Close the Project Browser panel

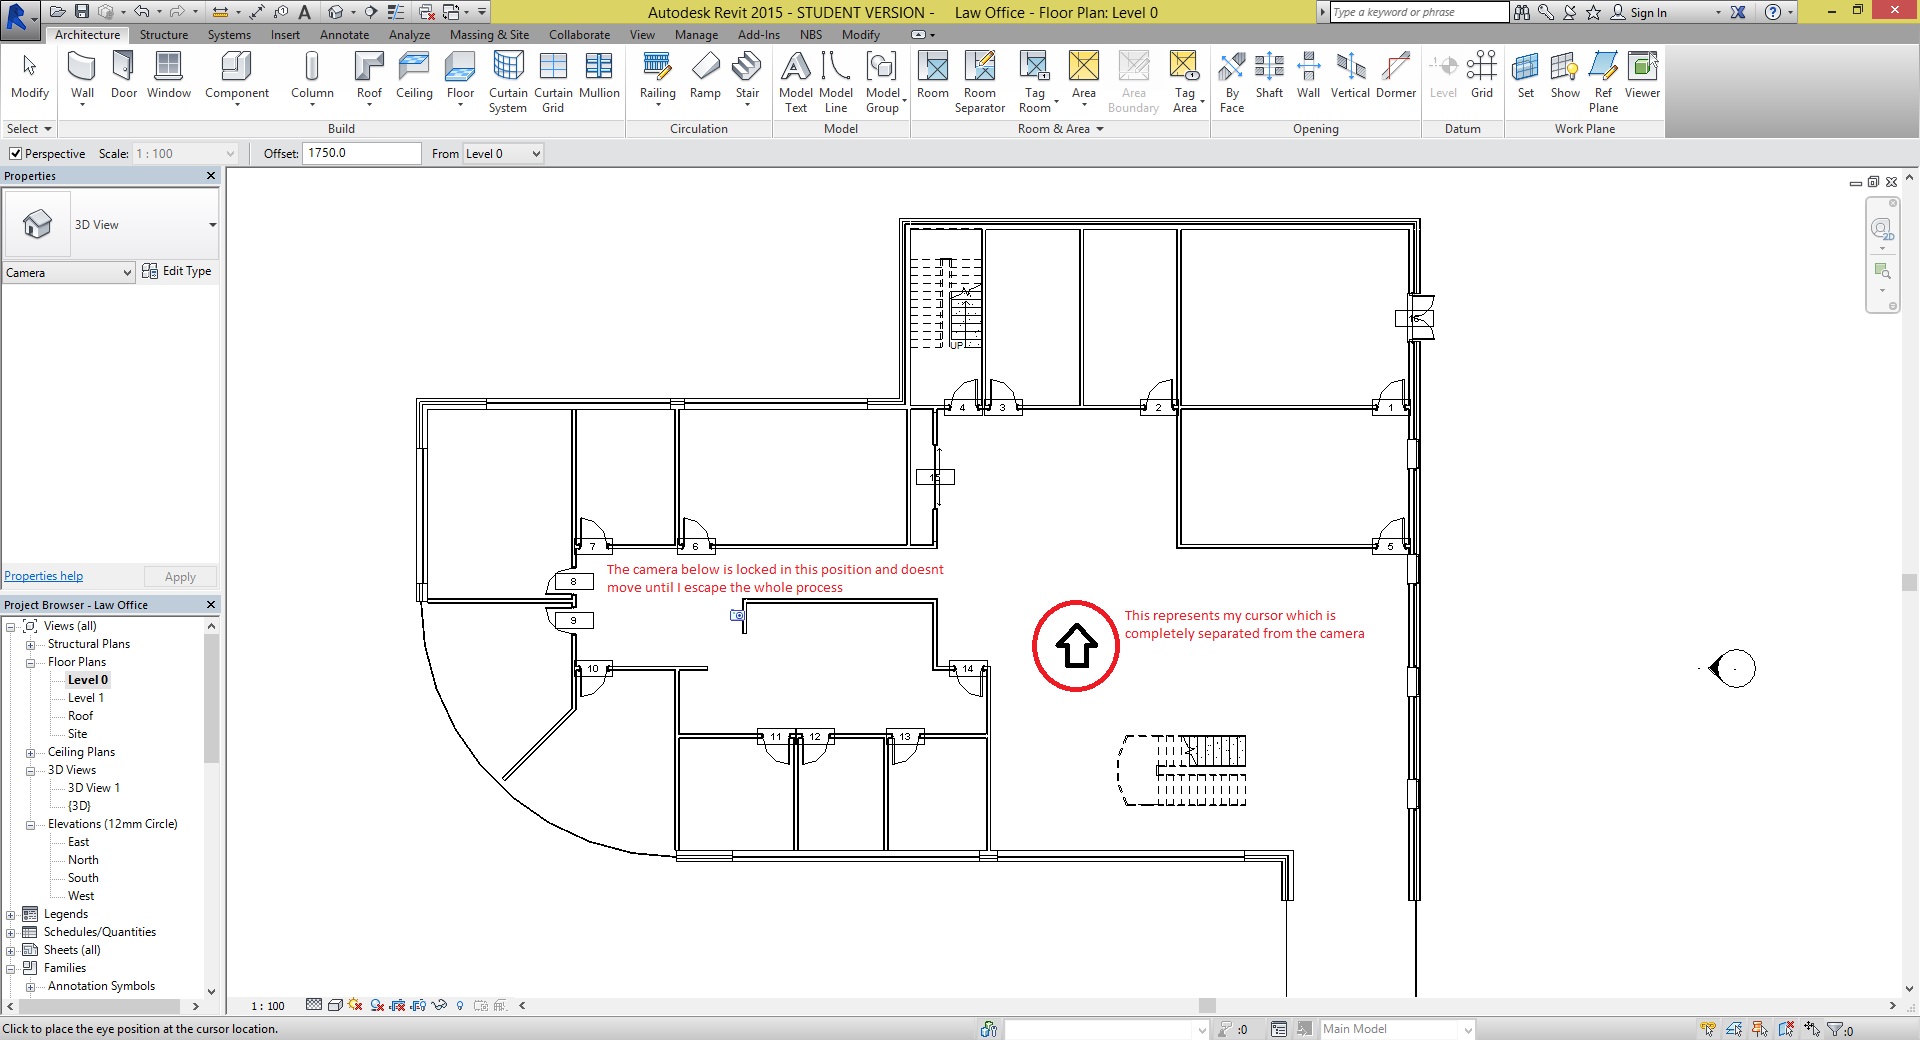coord(210,605)
